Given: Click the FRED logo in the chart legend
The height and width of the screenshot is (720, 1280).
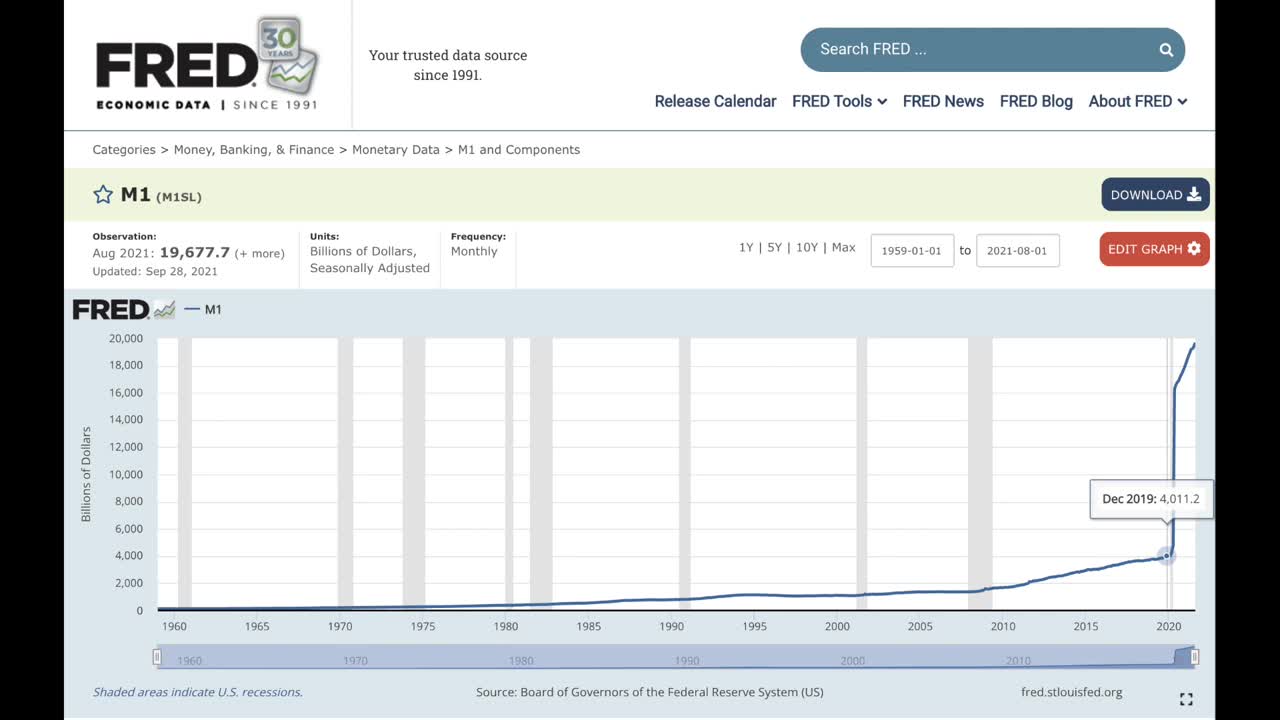Looking at the screenshot, I should [x=124, y=310].
